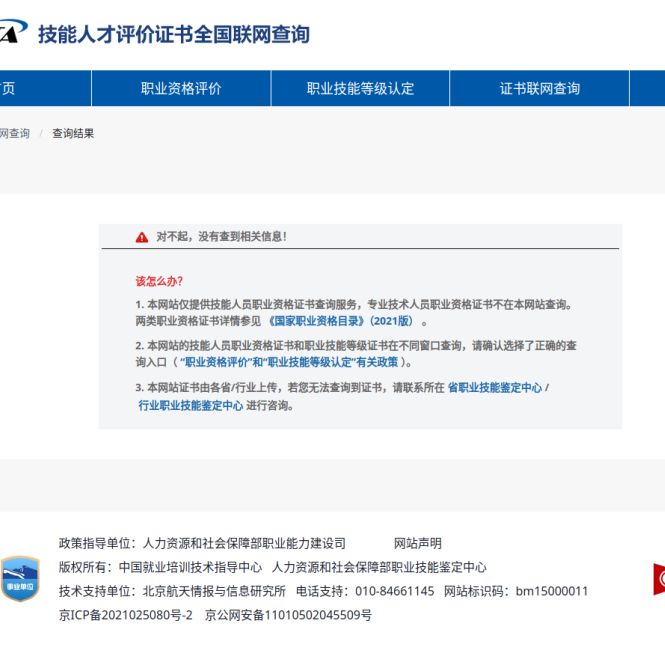
Task: Open the 证书联网查询 menu
Action: tap(539, 88)
